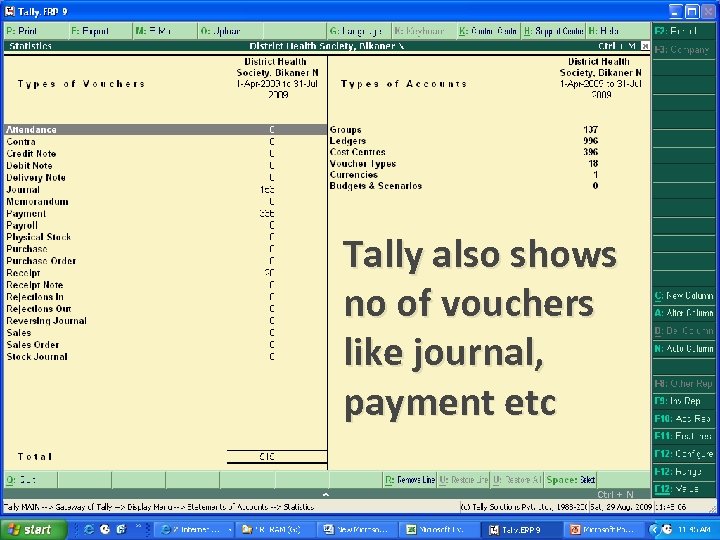Click Q: Quit on bottom bar
This screenshot has width=720, height=540.
[x=30, y=480]
